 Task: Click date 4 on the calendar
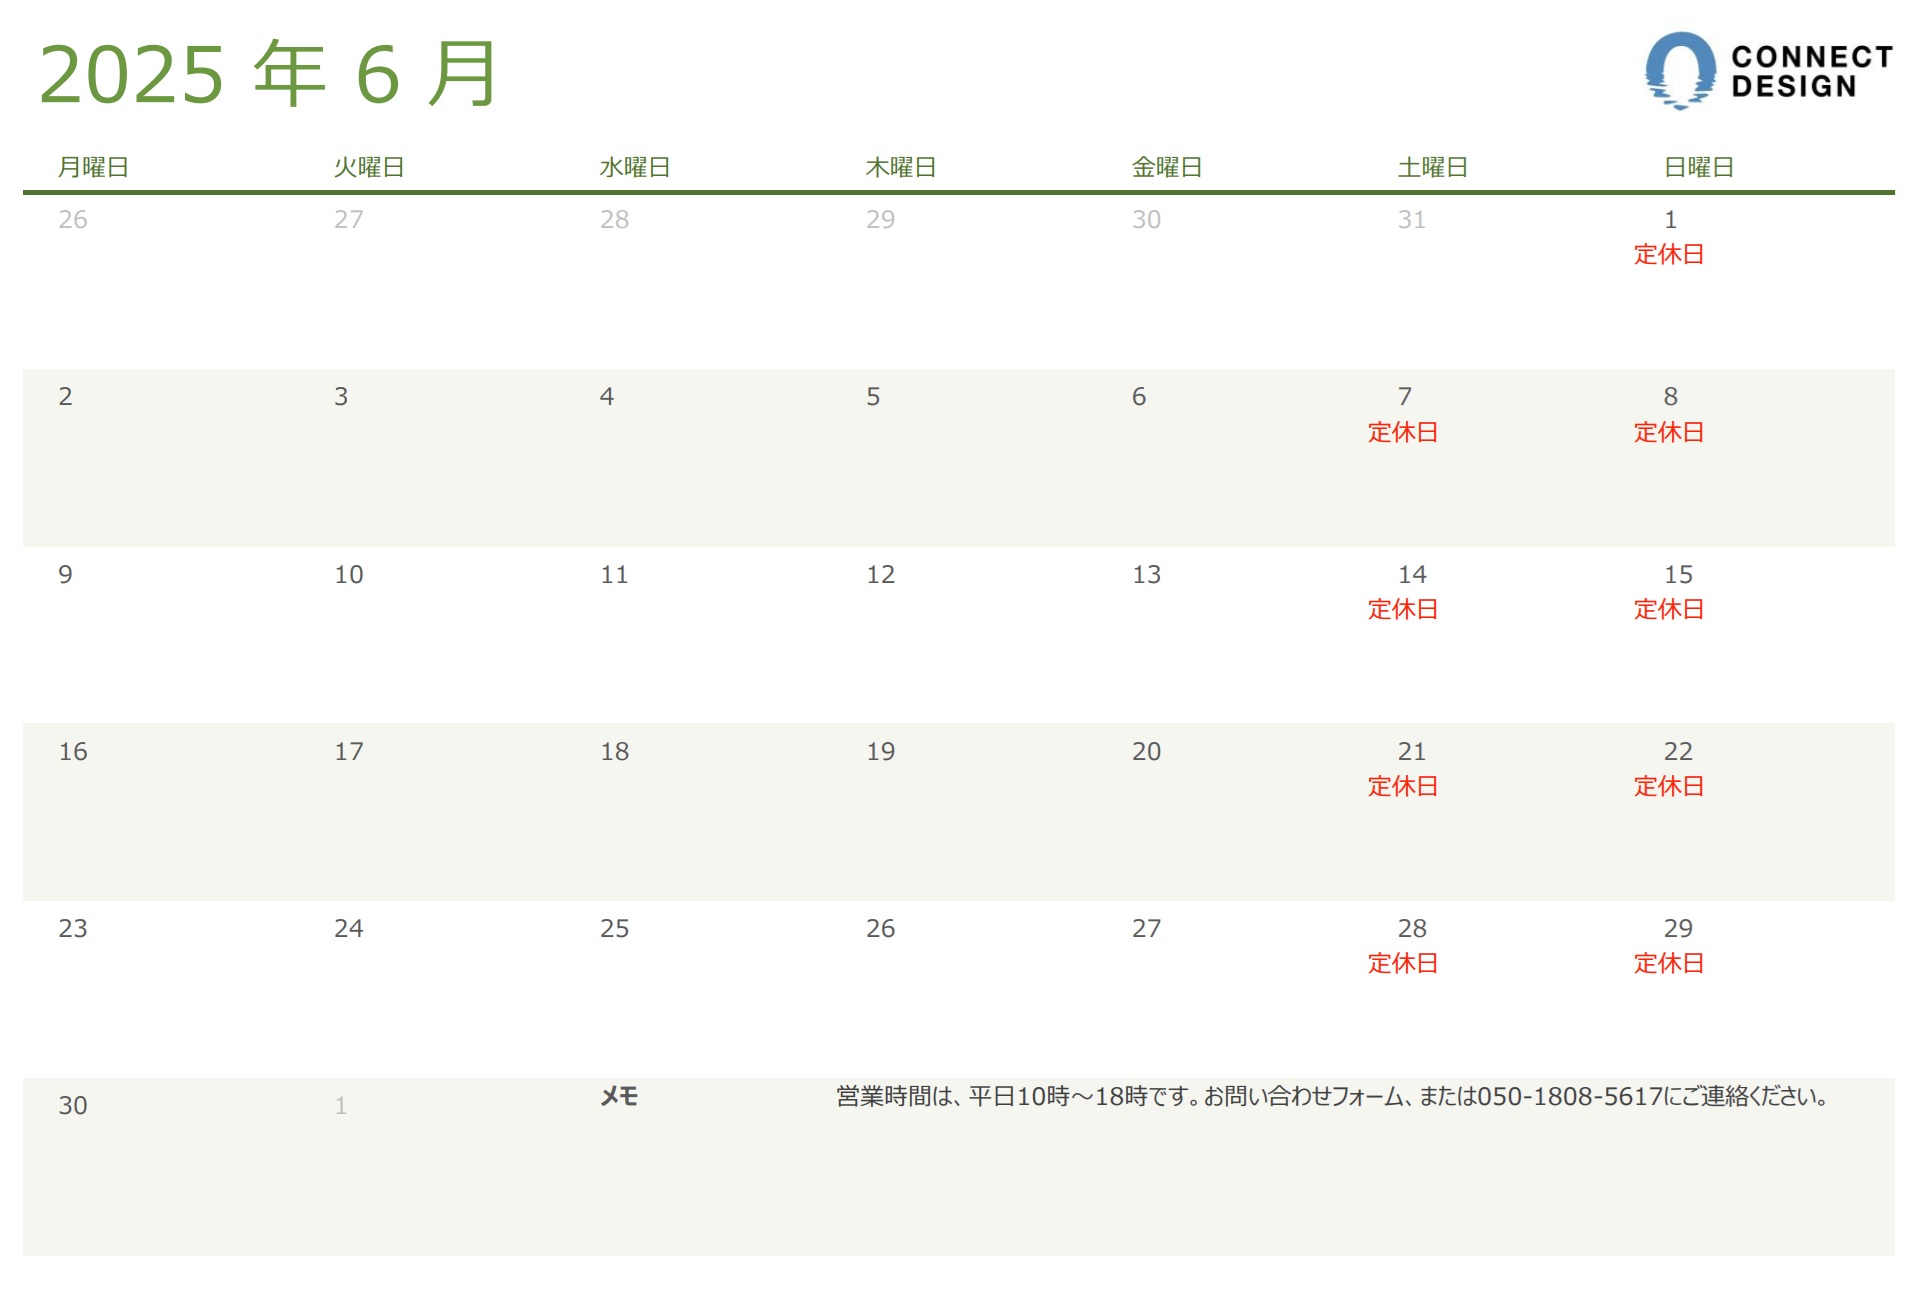[x=607, y=396]
